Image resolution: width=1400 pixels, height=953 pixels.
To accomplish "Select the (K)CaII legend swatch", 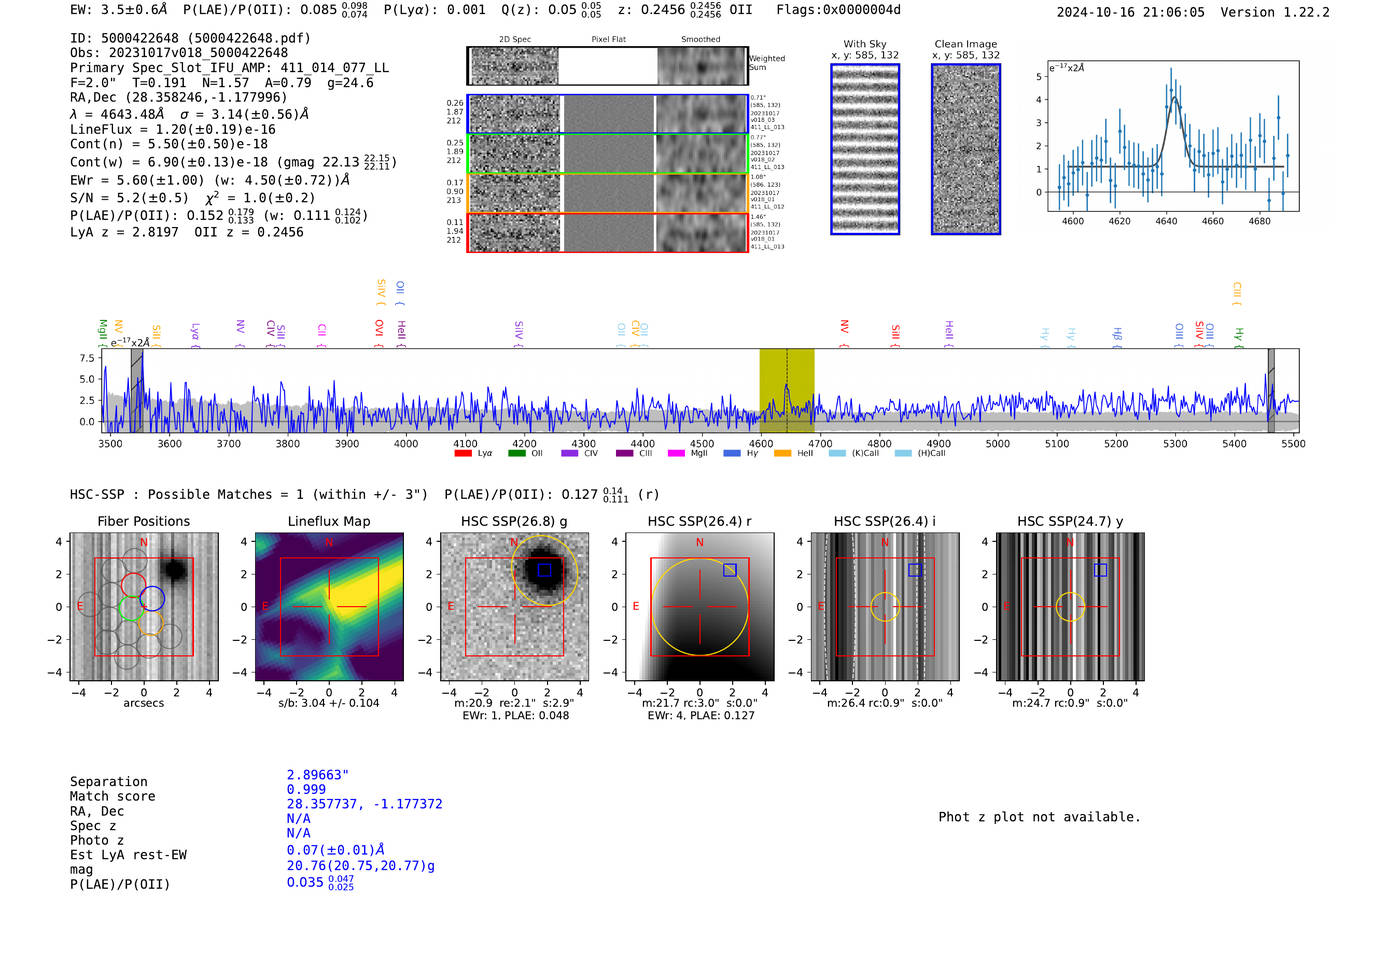I will (x=837, y=453).
